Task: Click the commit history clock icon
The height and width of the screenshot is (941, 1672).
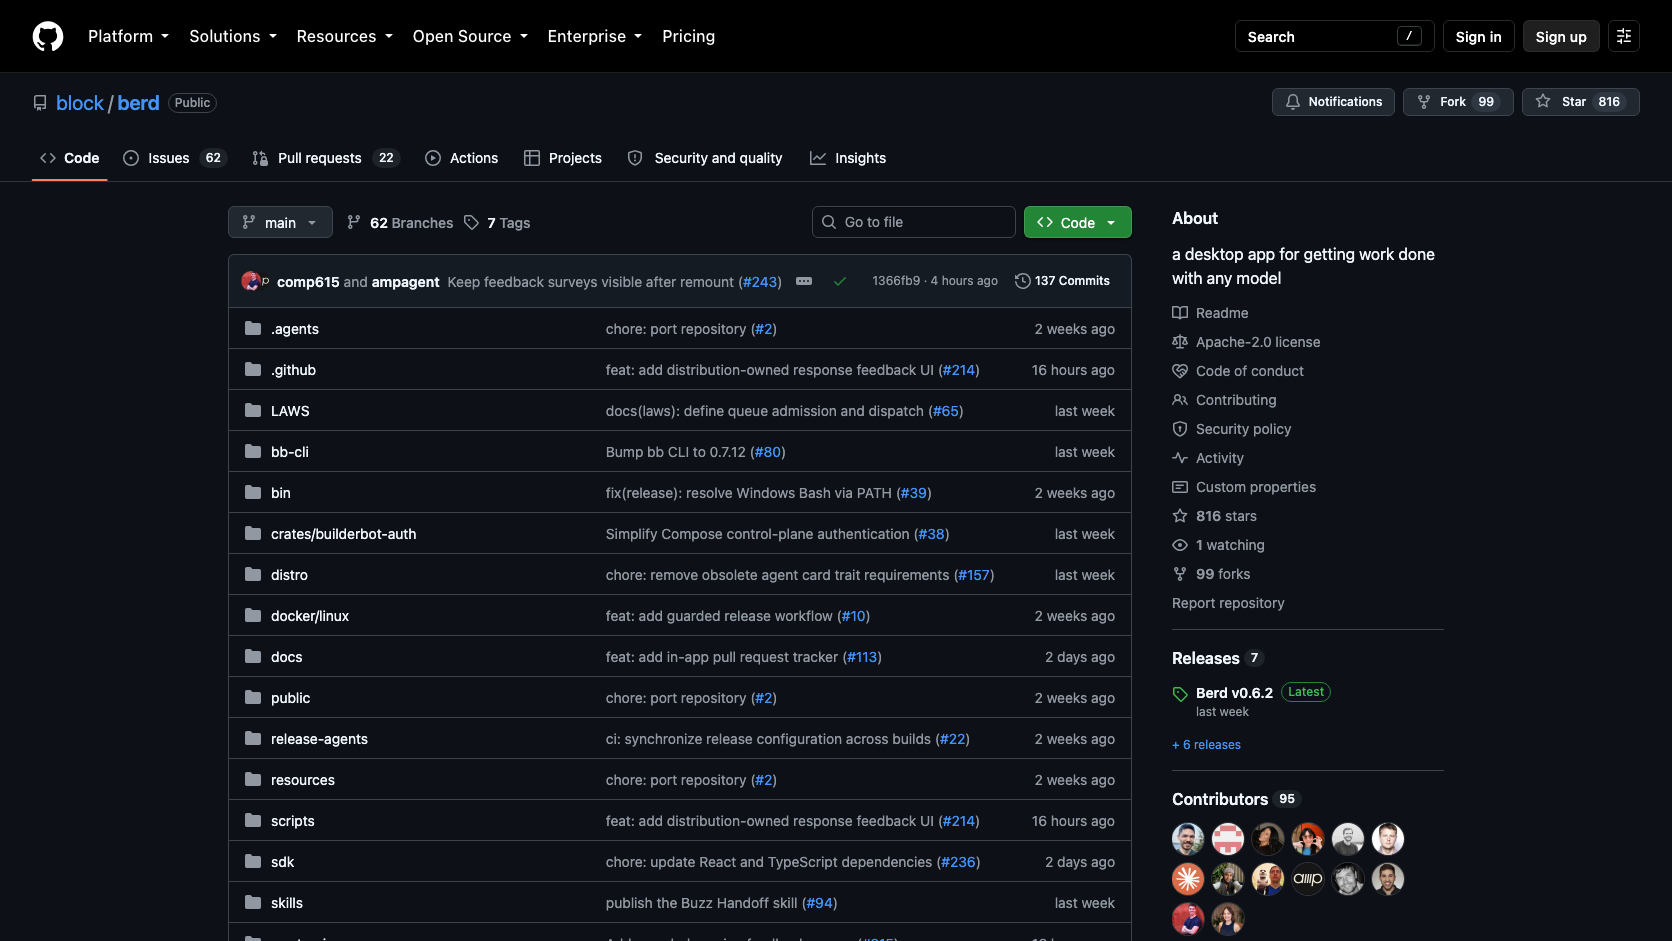Action: click(x=1022, y=281)
